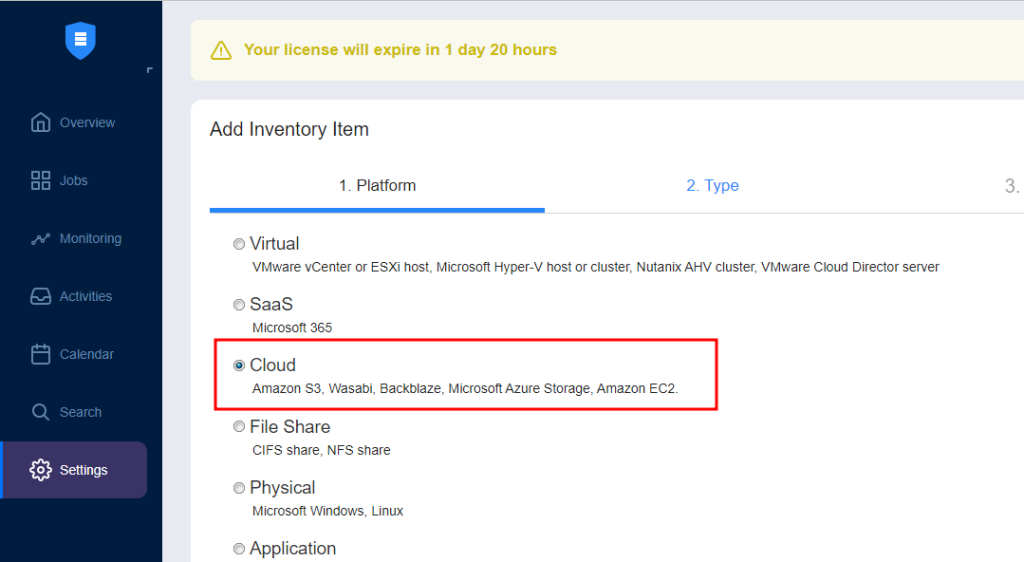Open the Activities inbox icon

(x=40, y=296)
